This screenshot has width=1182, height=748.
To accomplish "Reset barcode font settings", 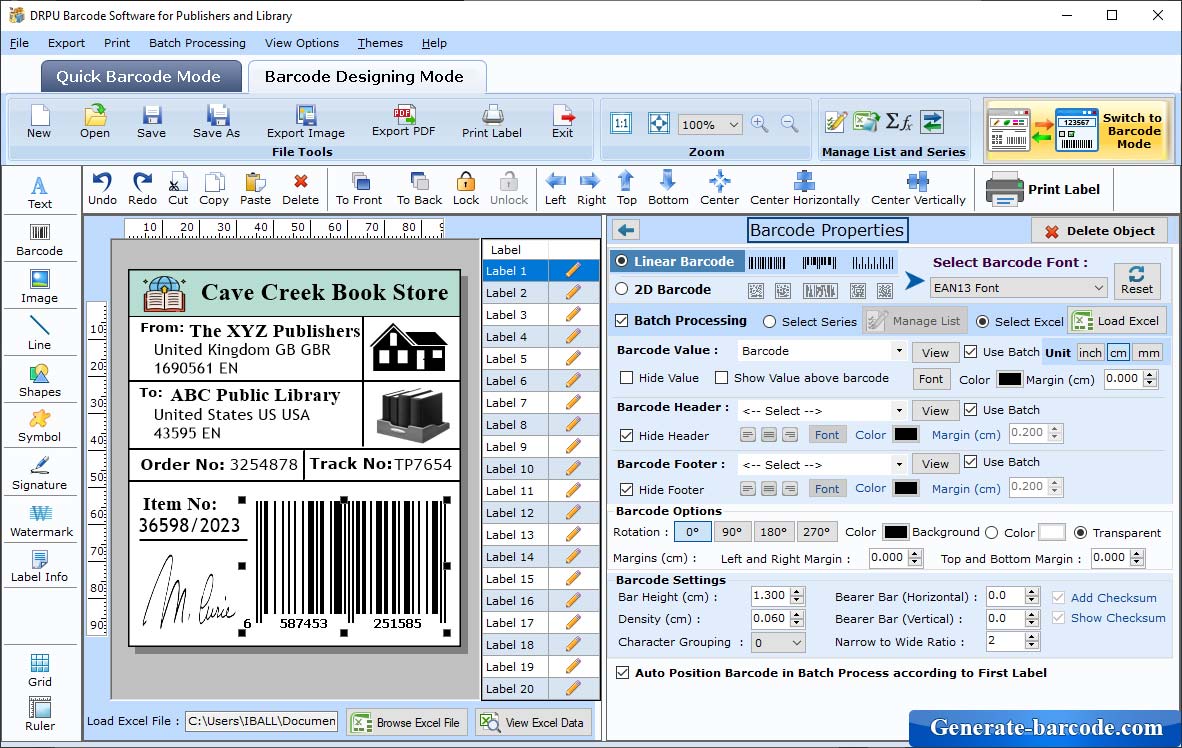I will click(x=1137, y=279).
